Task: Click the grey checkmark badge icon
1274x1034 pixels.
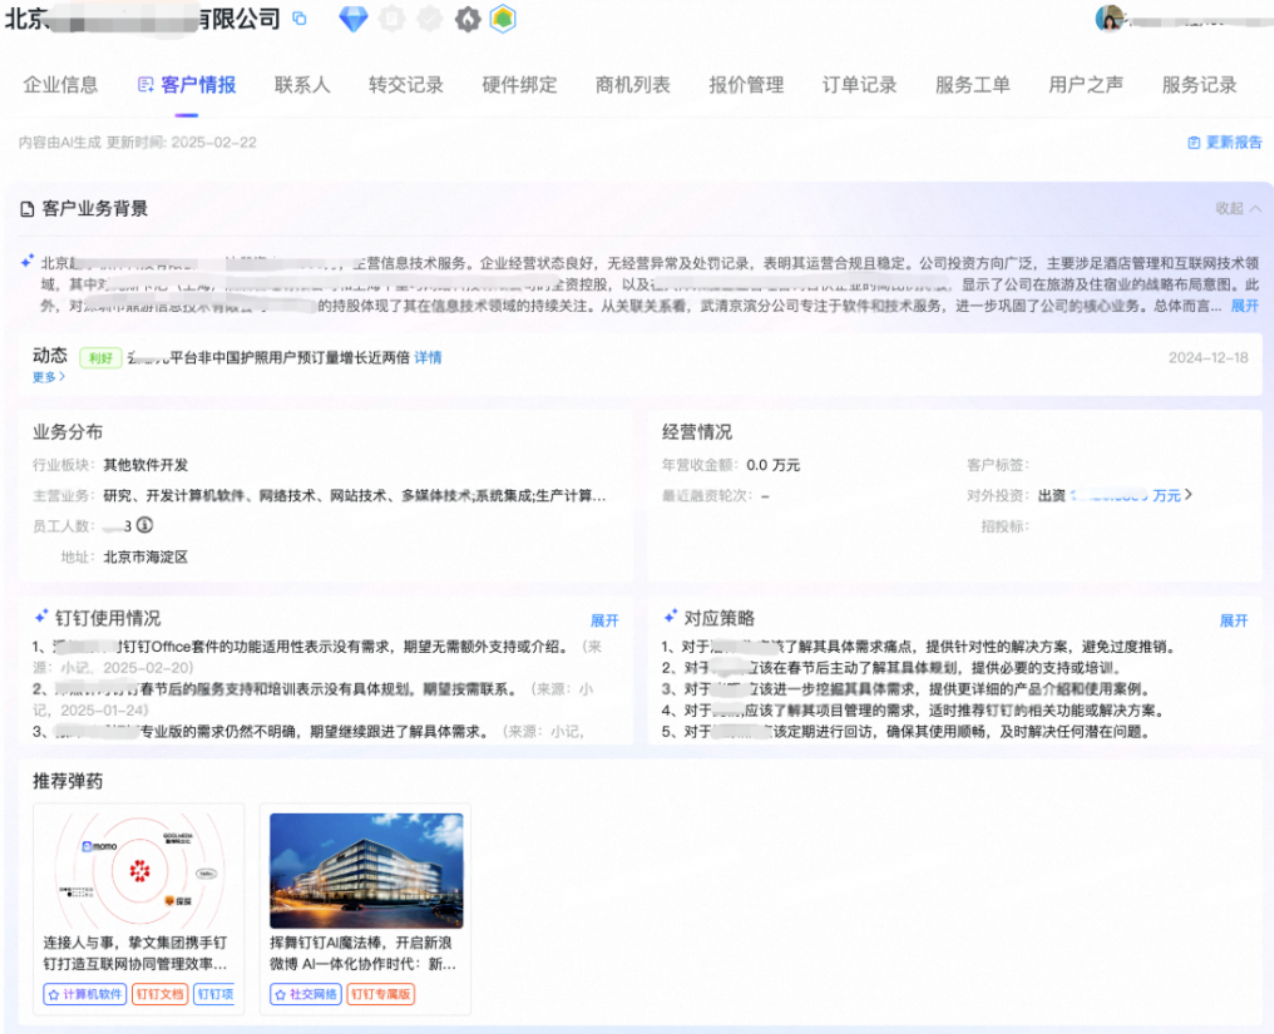Action: (x=429, y=19)
